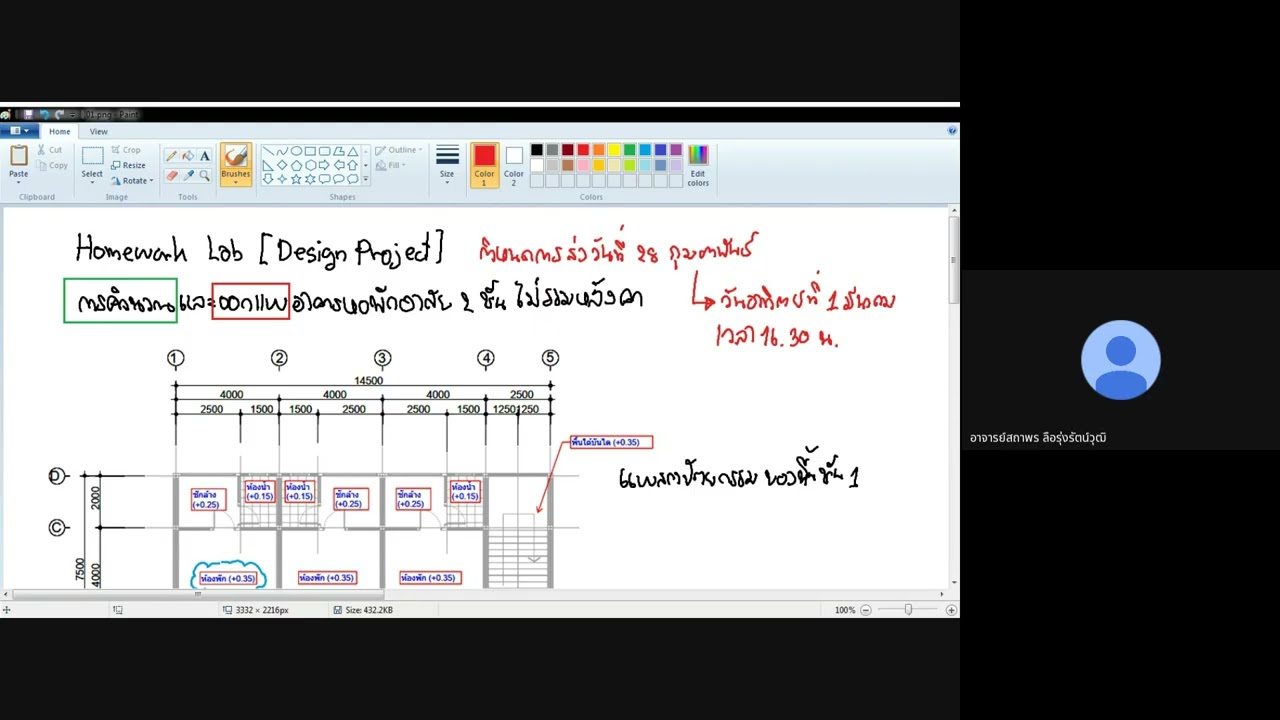Click the participant avatar in meeting panel
Viewport: 1280px width, 720px height.
(1121, 360)
